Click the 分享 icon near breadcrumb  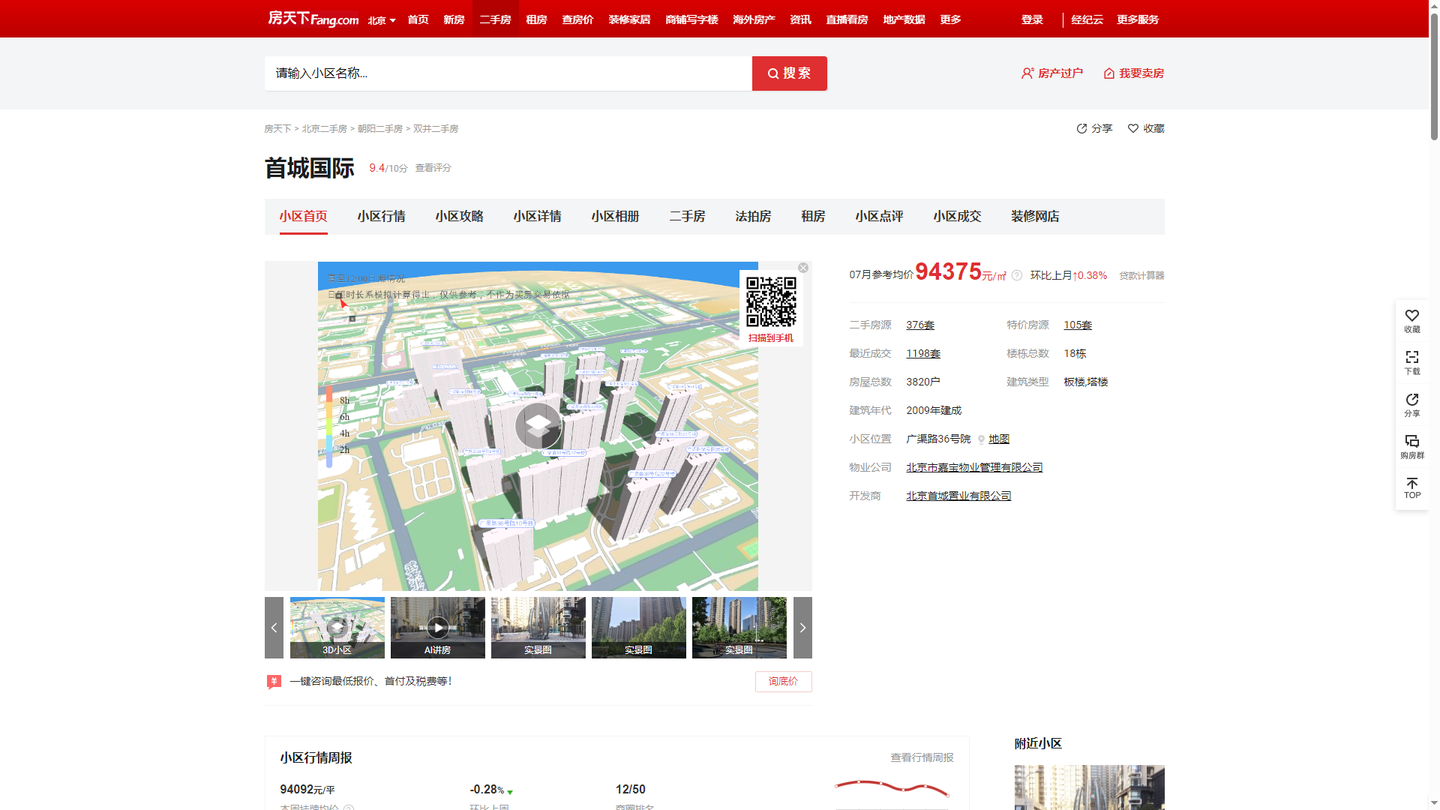tap(1094, 129)
